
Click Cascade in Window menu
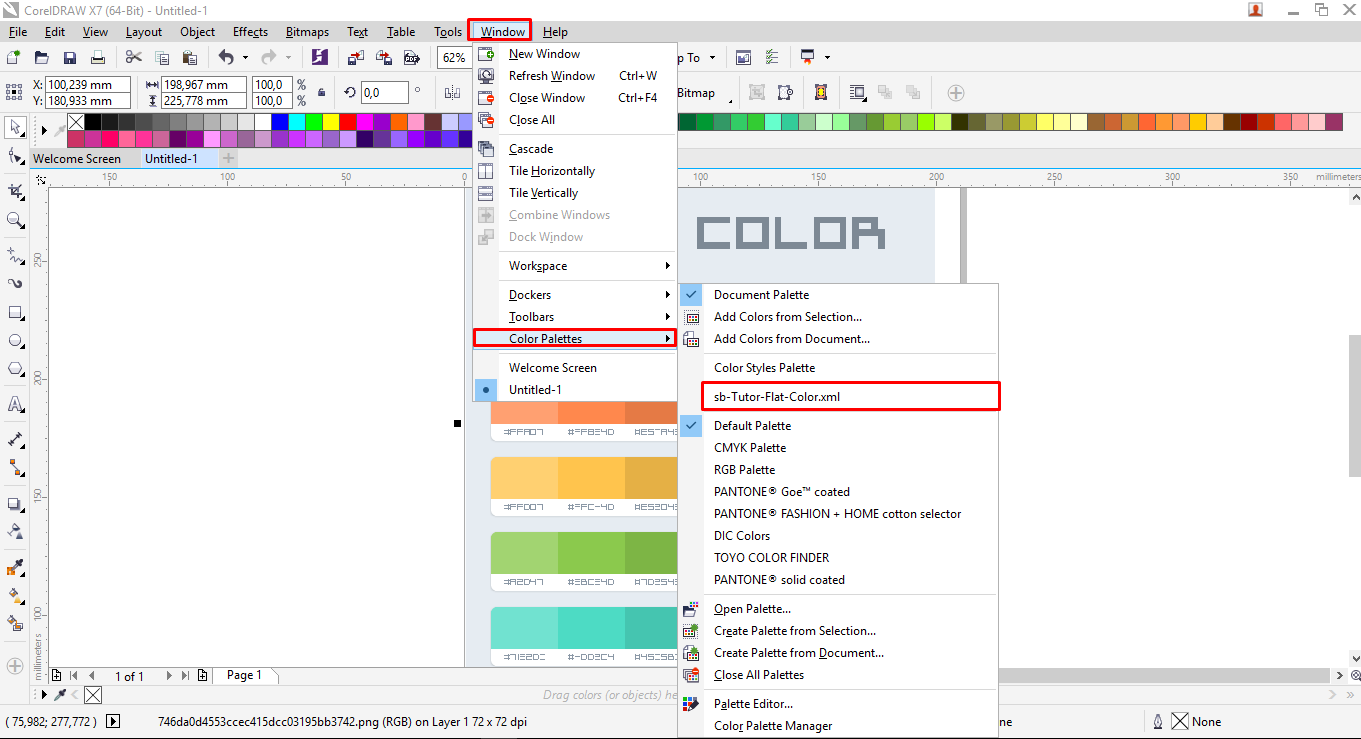point(531,149)
